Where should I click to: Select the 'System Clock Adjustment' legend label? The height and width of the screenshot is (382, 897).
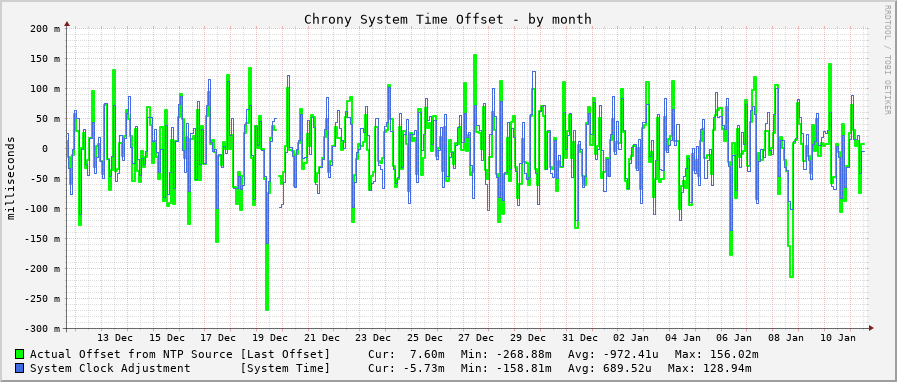[x=110, y=368]
